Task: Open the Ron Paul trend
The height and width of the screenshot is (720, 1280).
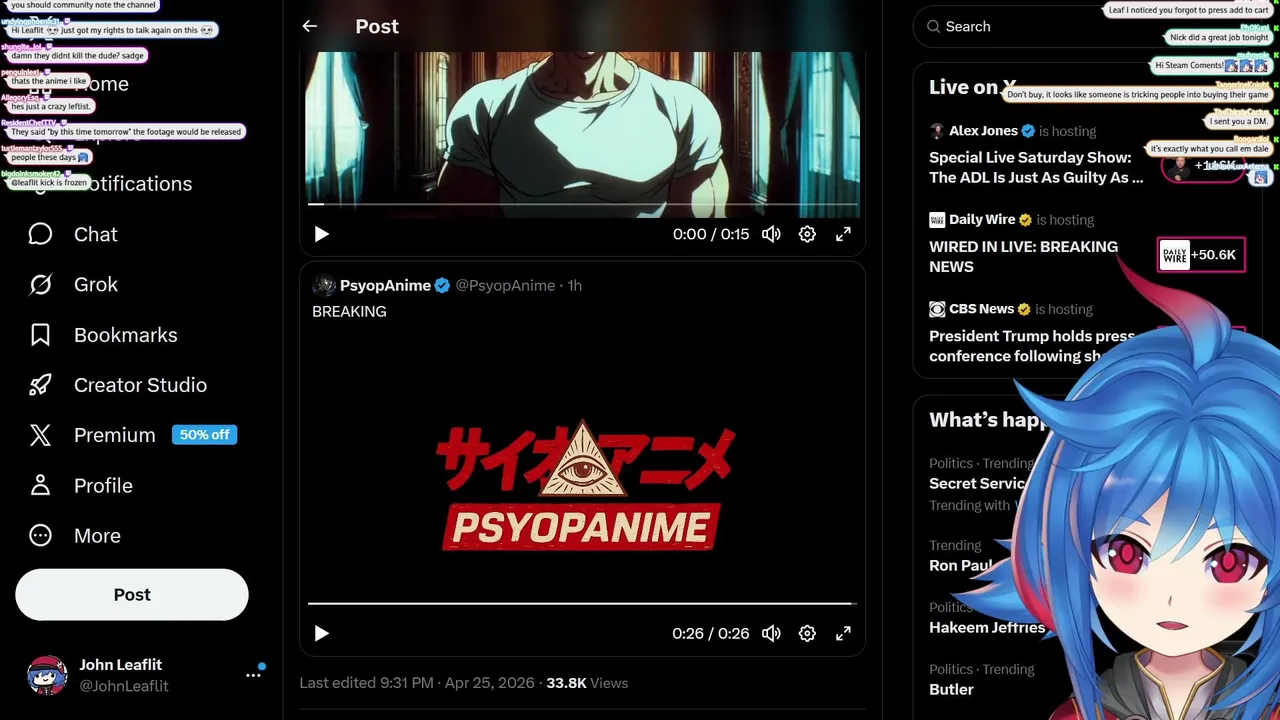Action: pyautogui.click(x=960, y=566)
